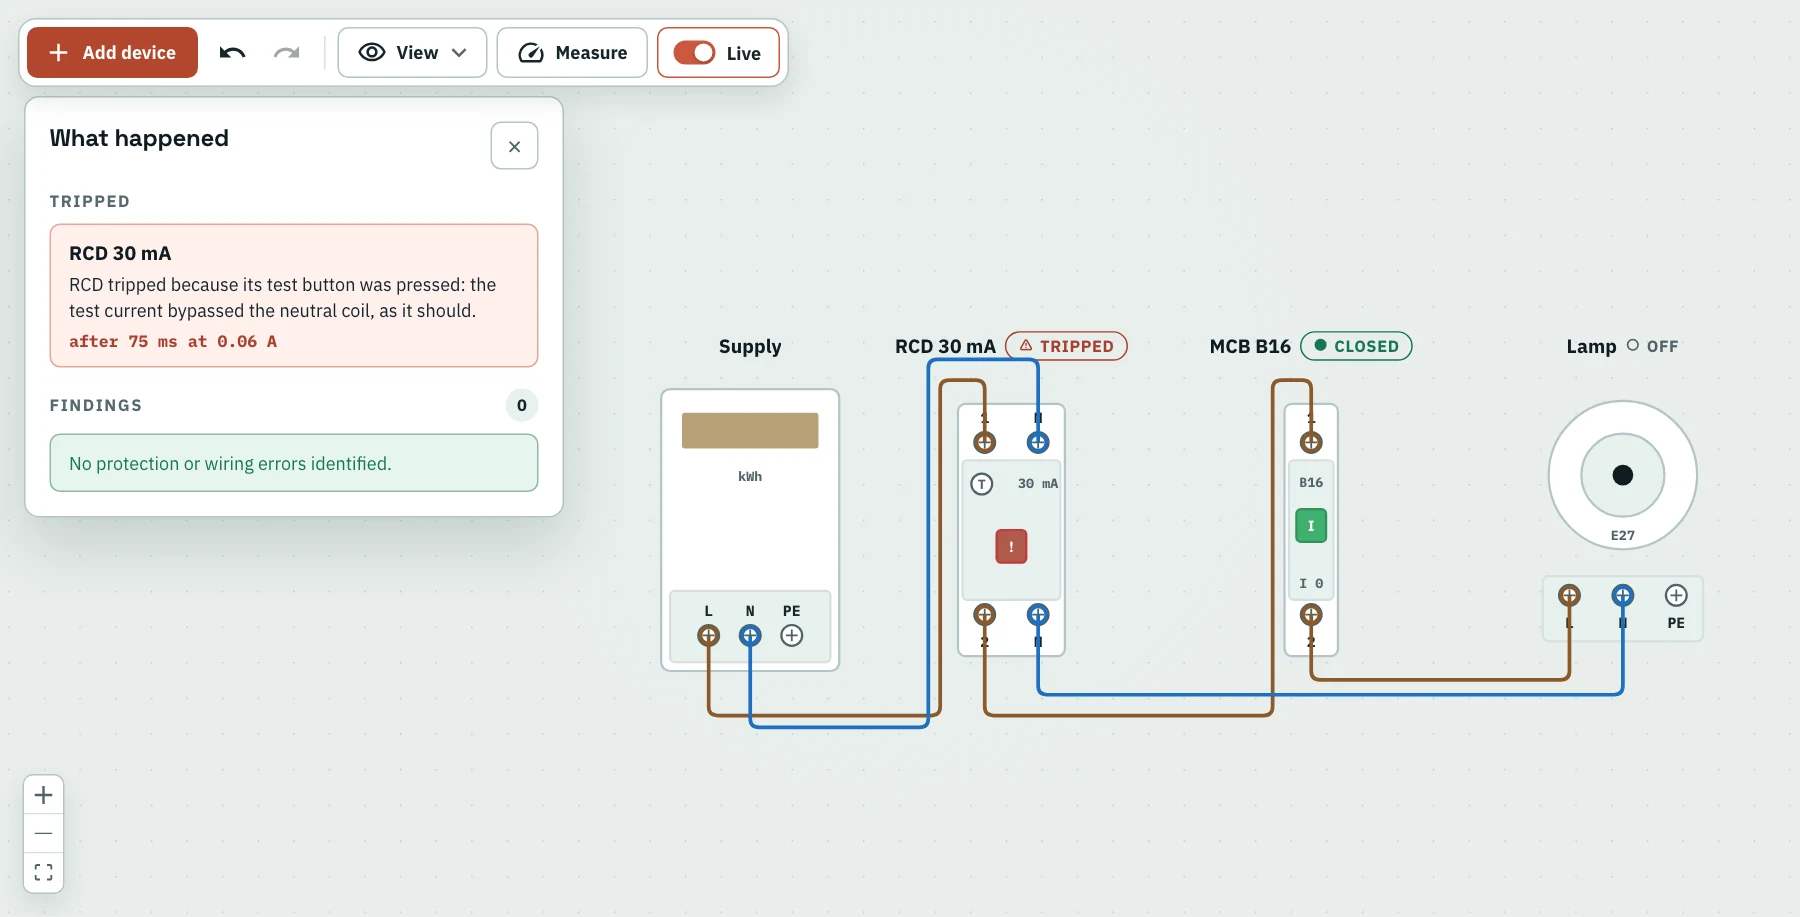Click the RCD bottom neutral terminal

click(1038, 614)
